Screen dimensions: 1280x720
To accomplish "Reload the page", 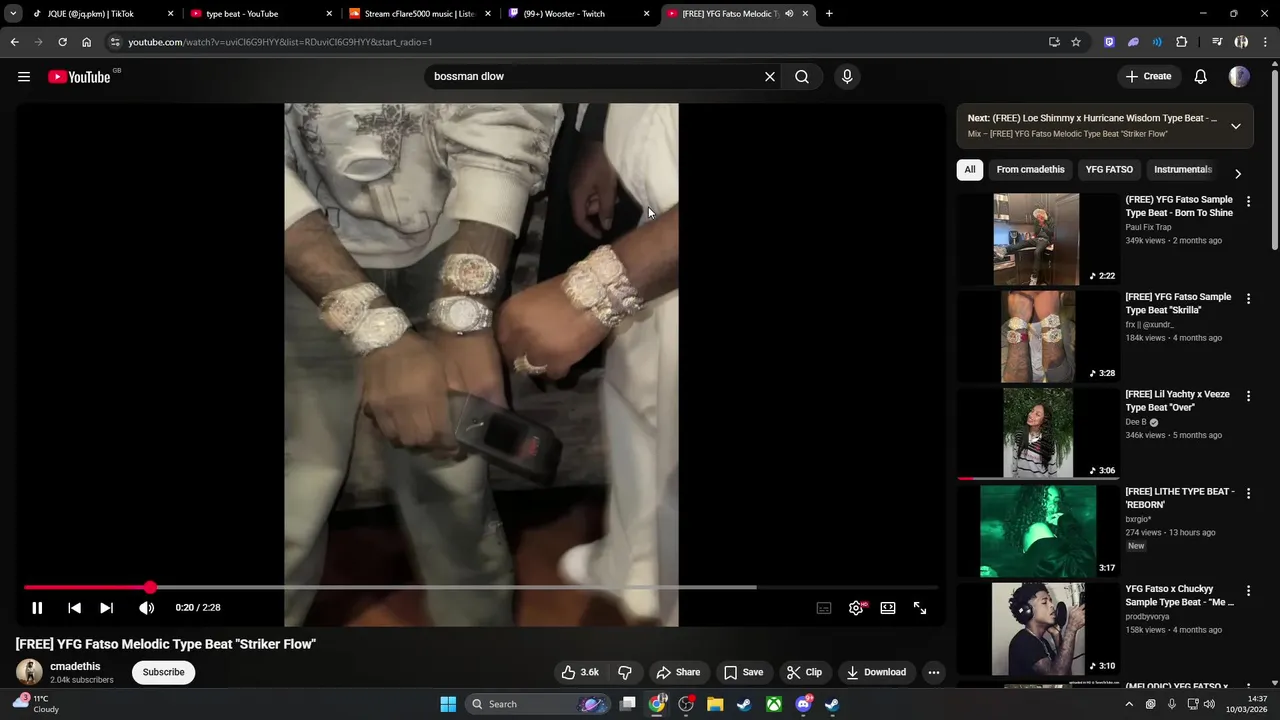I will click(62, 42).
